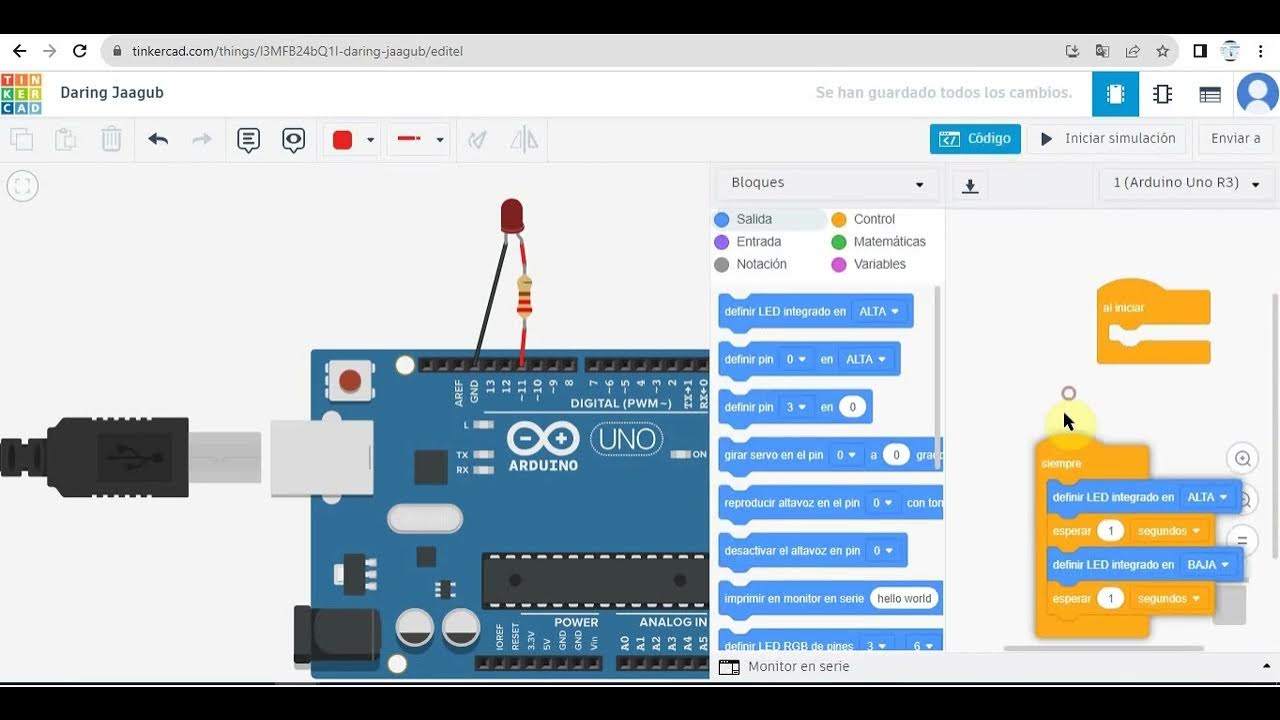The height and width of the screenshot is (720, 1280).
Task: Open ALTA dropdown in palette LED integrado block
Action: [879, 312]
